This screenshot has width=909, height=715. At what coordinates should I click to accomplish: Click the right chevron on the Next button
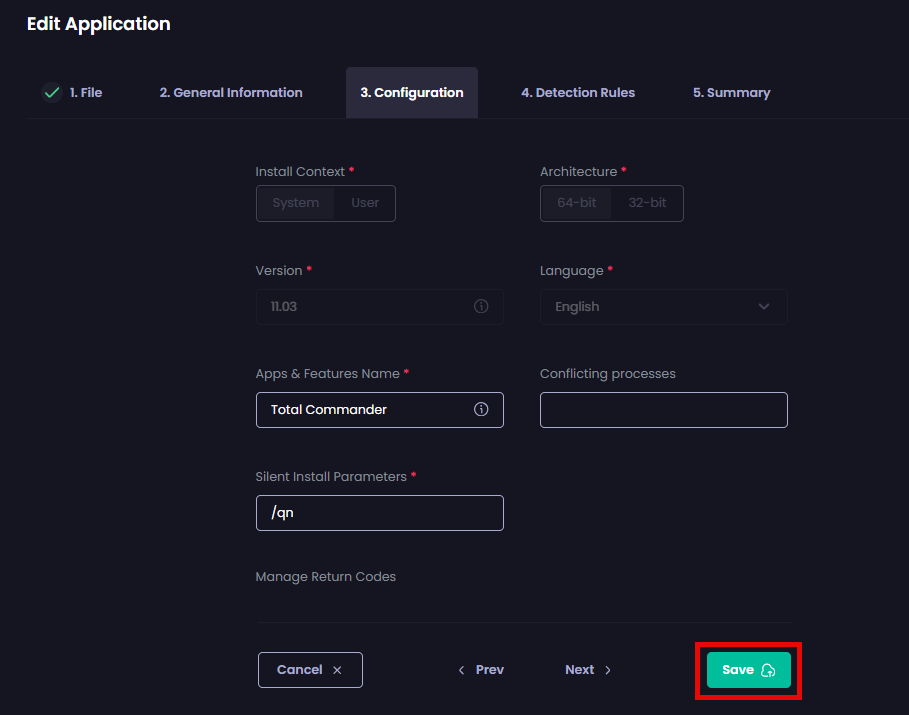click(606, 670)
